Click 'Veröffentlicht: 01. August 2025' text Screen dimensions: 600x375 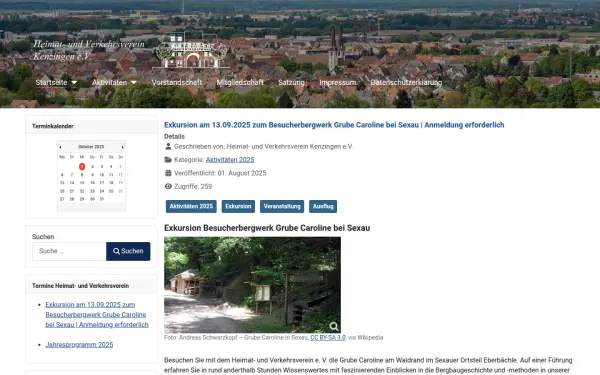[220, 173]
